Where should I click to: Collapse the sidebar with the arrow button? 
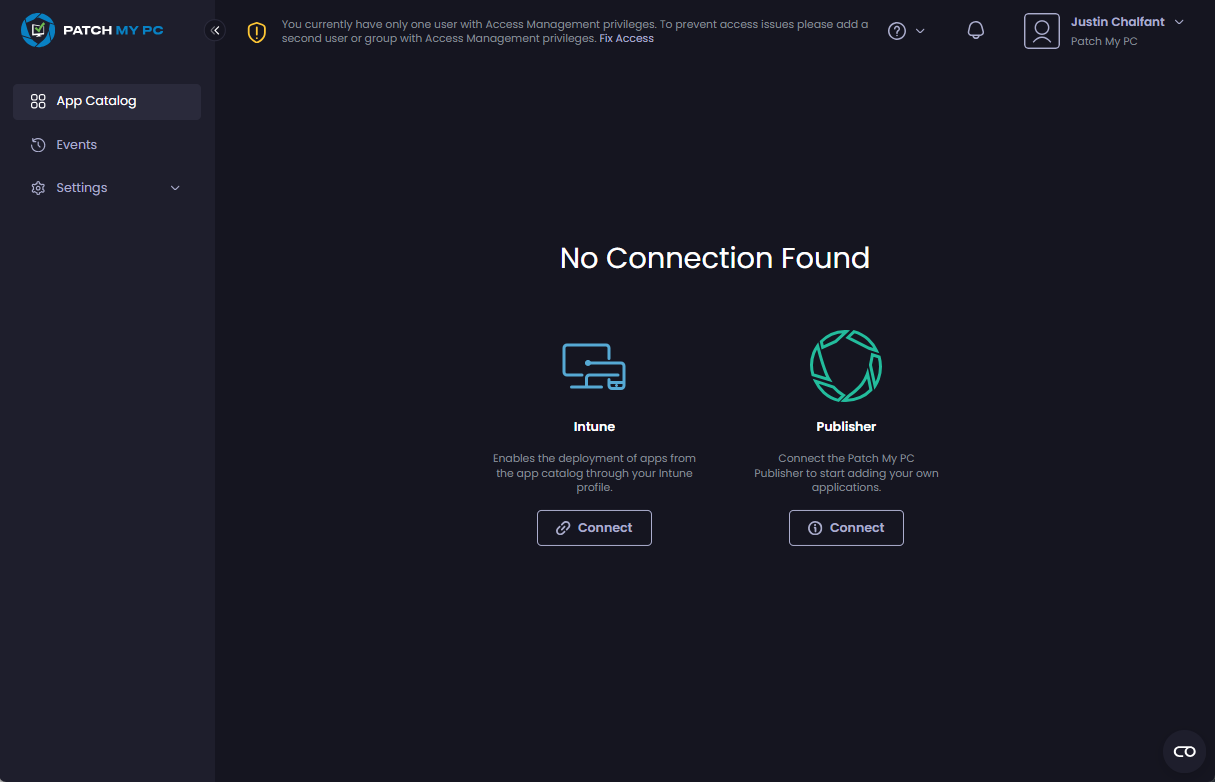215,30
